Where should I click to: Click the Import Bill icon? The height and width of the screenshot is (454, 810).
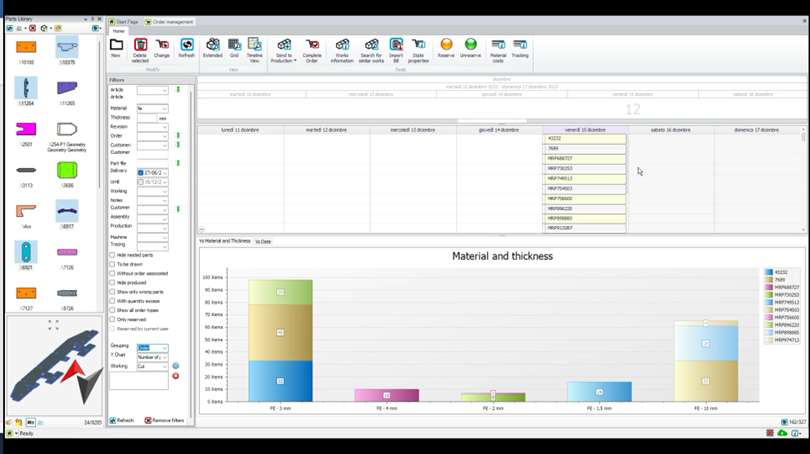[396, 46]
